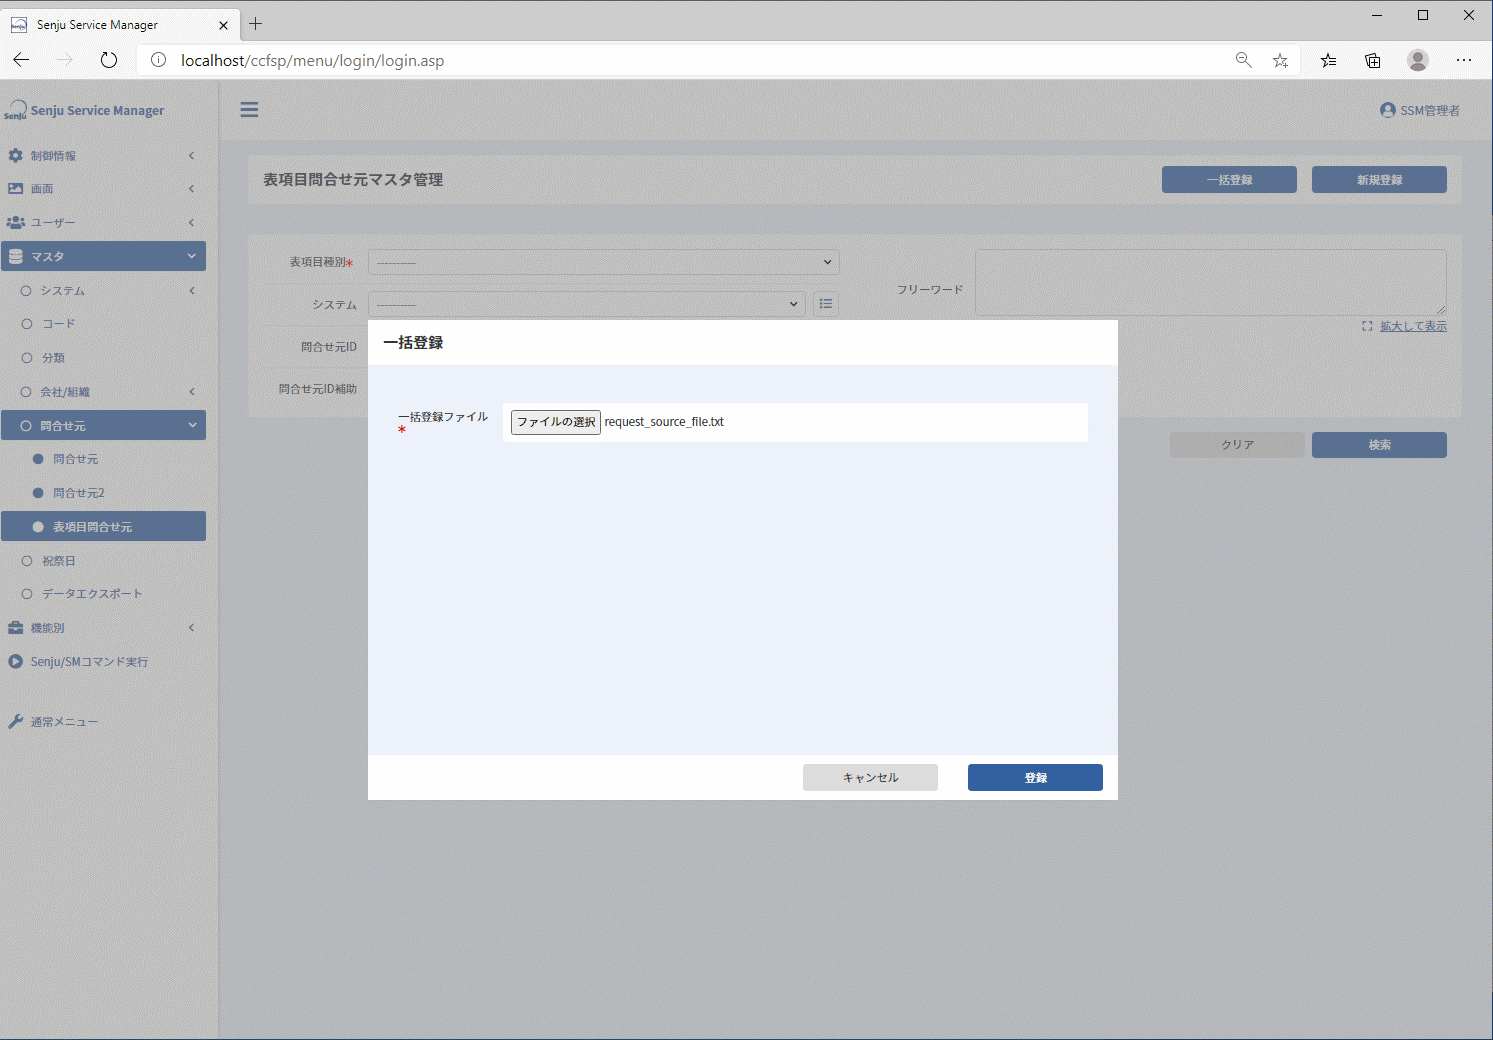The width and height of the screenshot is (1493, 1040).
Task: Click the ファイルの選択 button
Action: pos(556,422)
